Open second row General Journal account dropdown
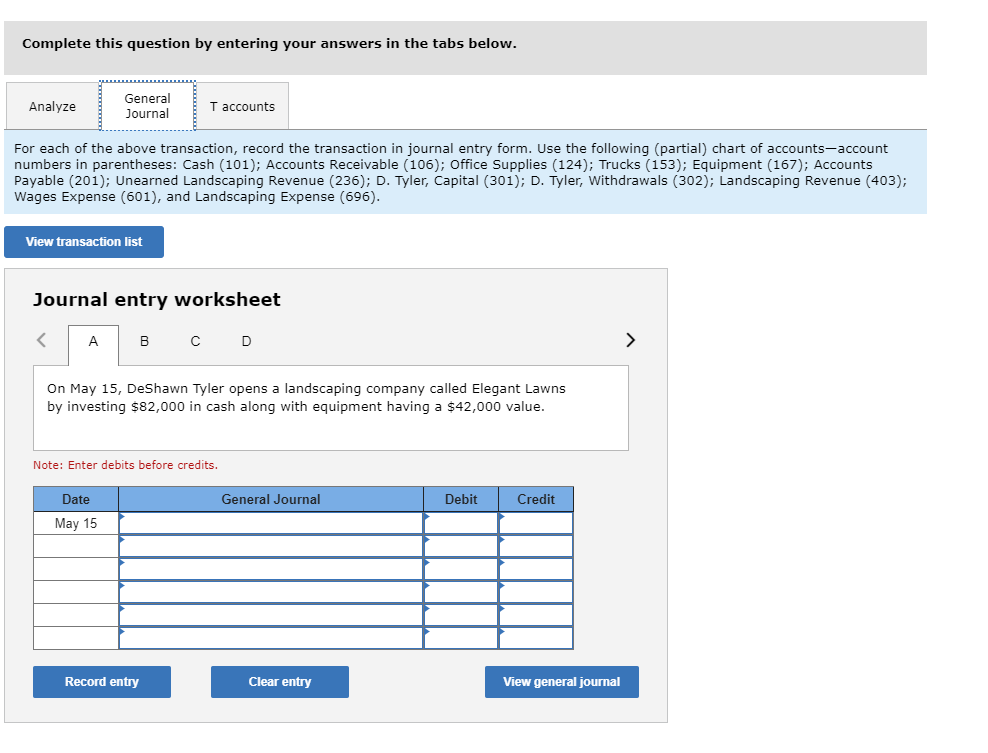This screenshot has width=988, height=753. coord(271,546)
